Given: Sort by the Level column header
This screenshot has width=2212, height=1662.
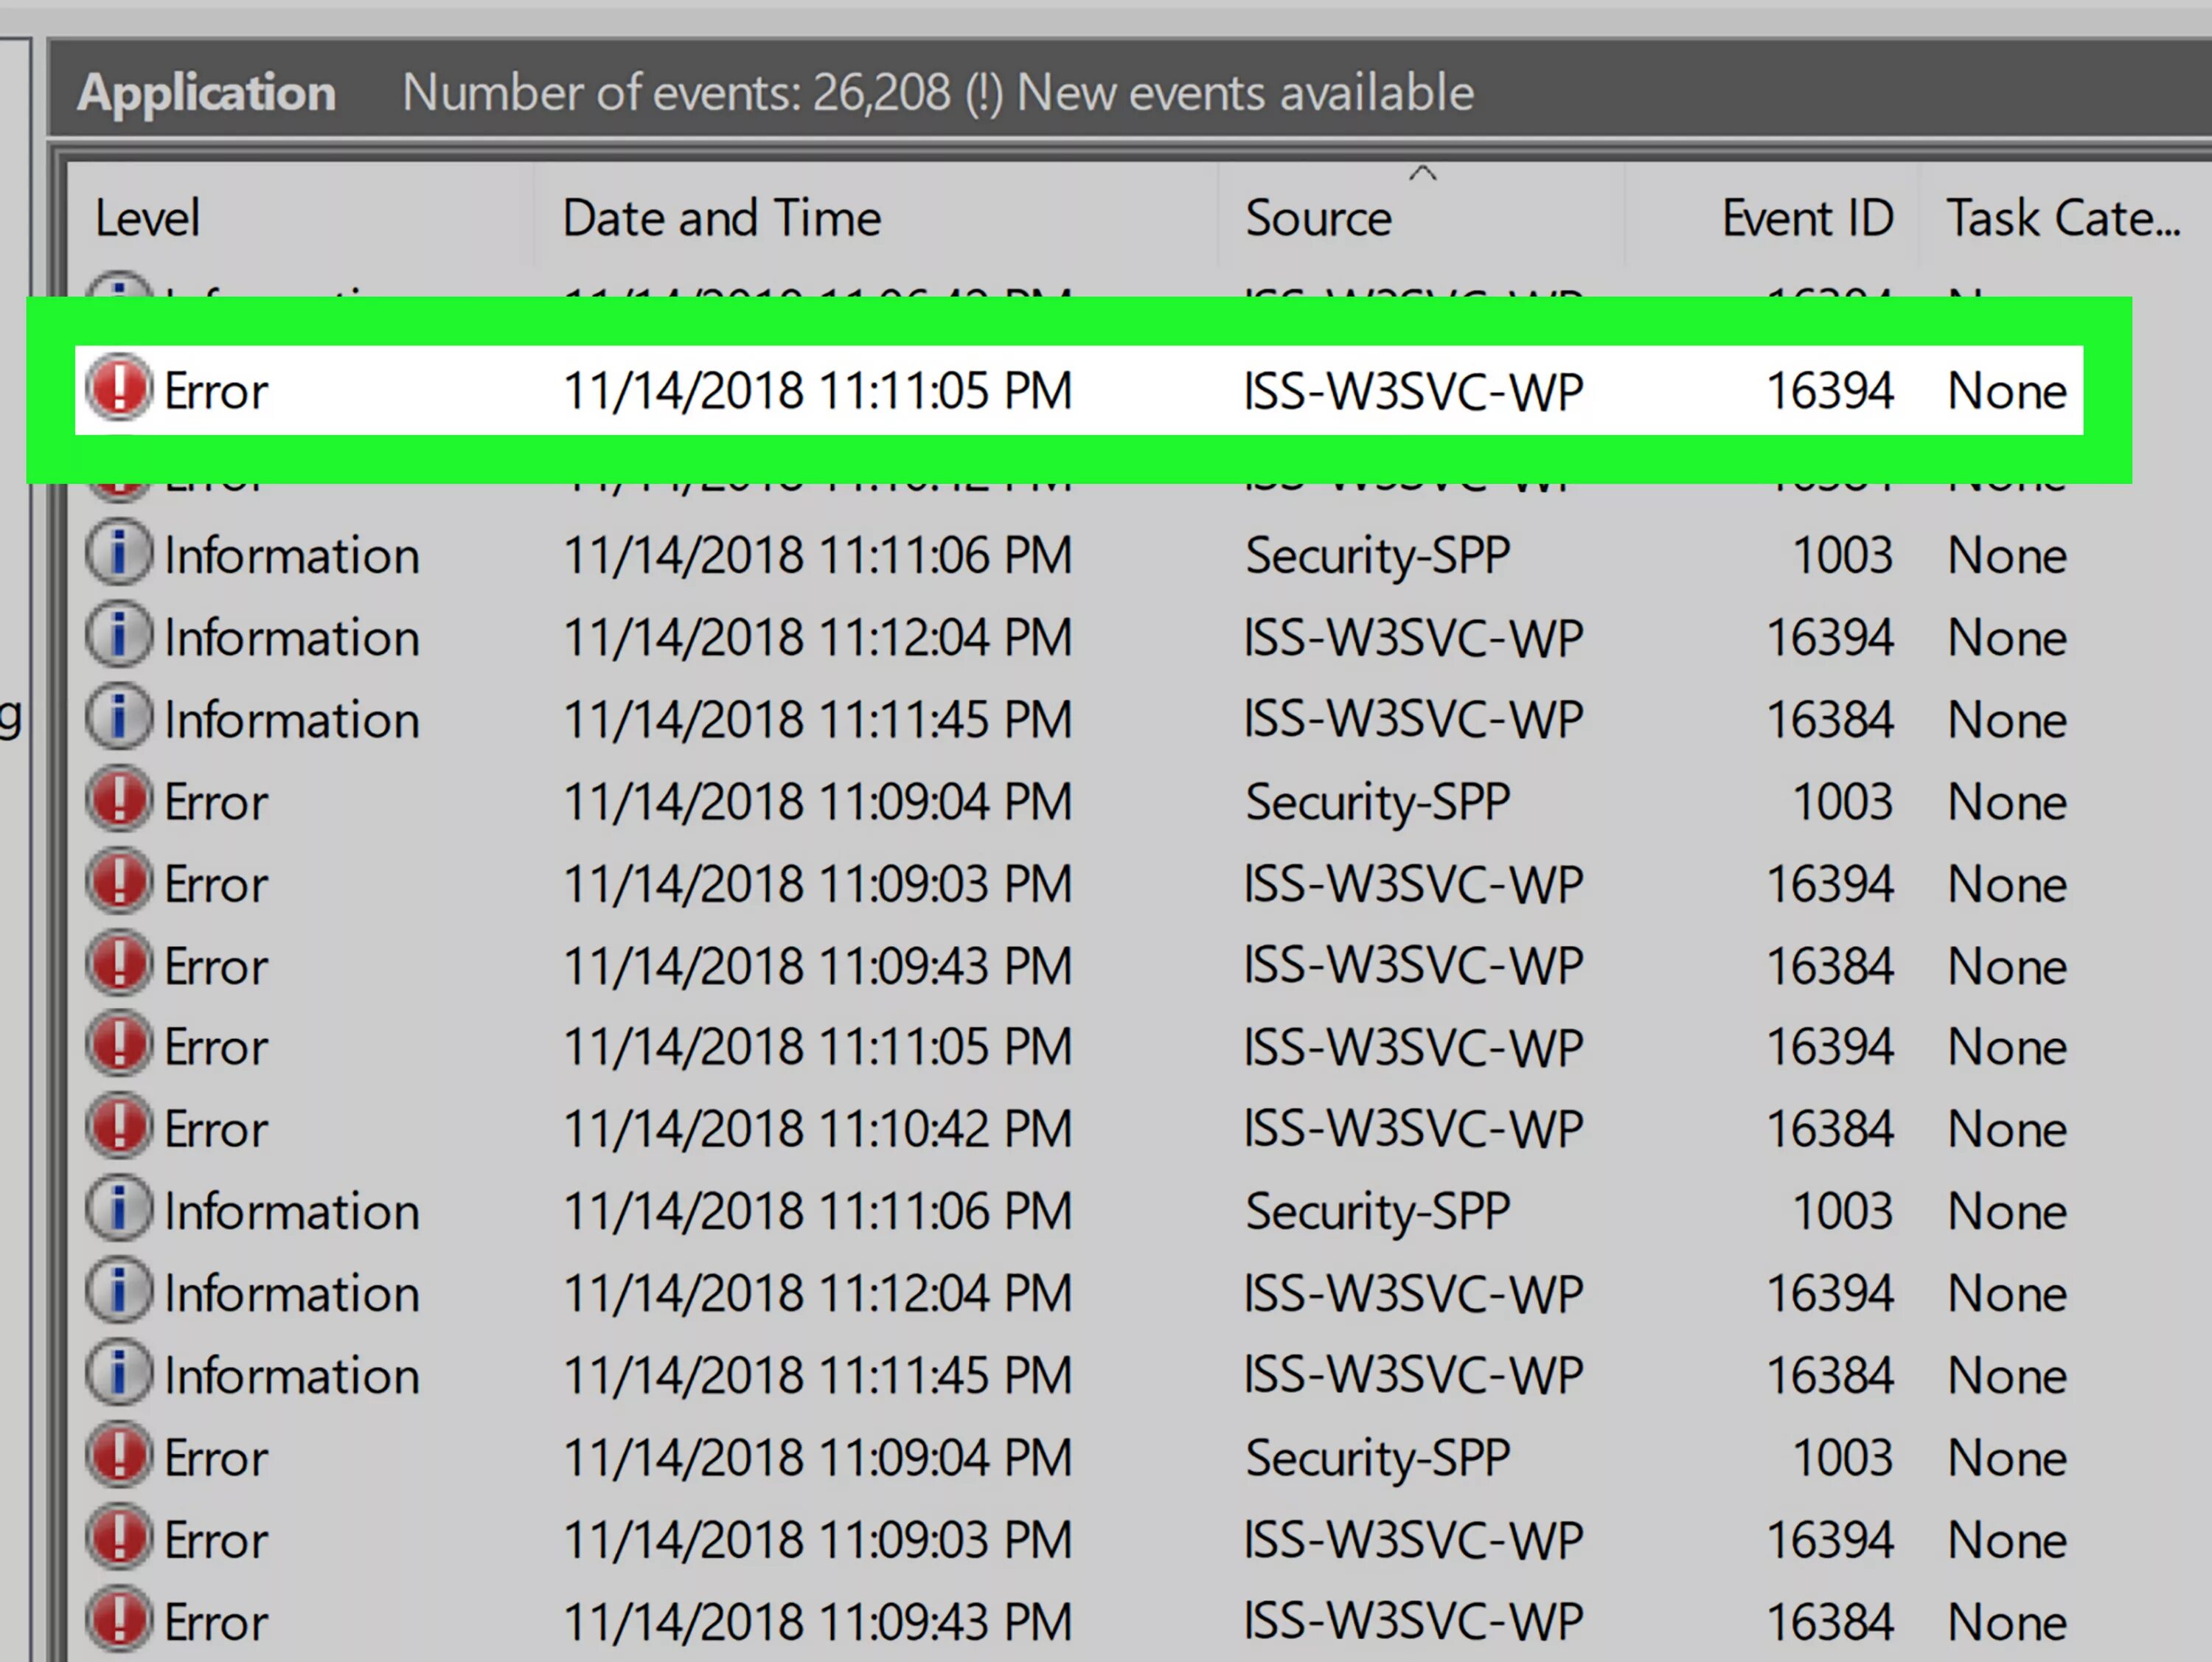Looking at the screenshot, I should pos(148,218).
